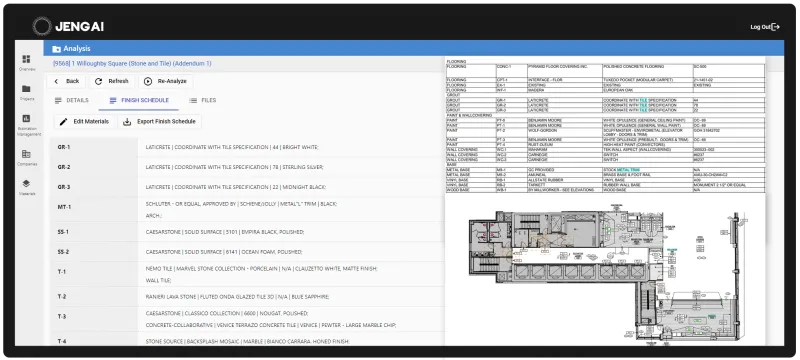
Task: Open the Overview sidebar icon
Action: [27, 59]
